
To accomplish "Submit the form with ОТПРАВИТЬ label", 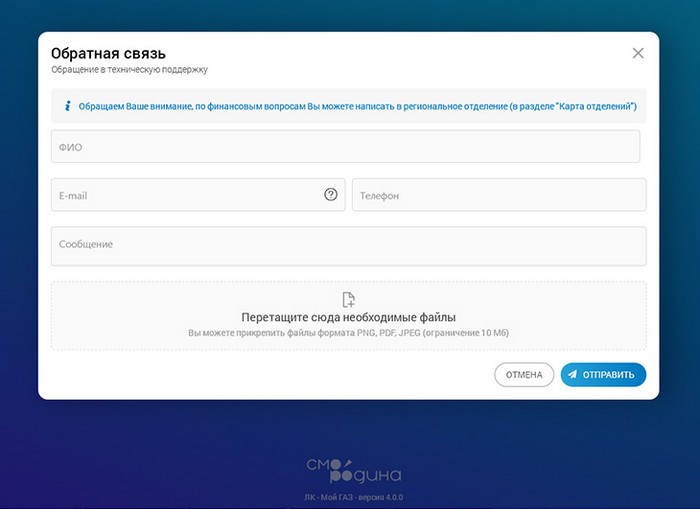I will 608,375.
